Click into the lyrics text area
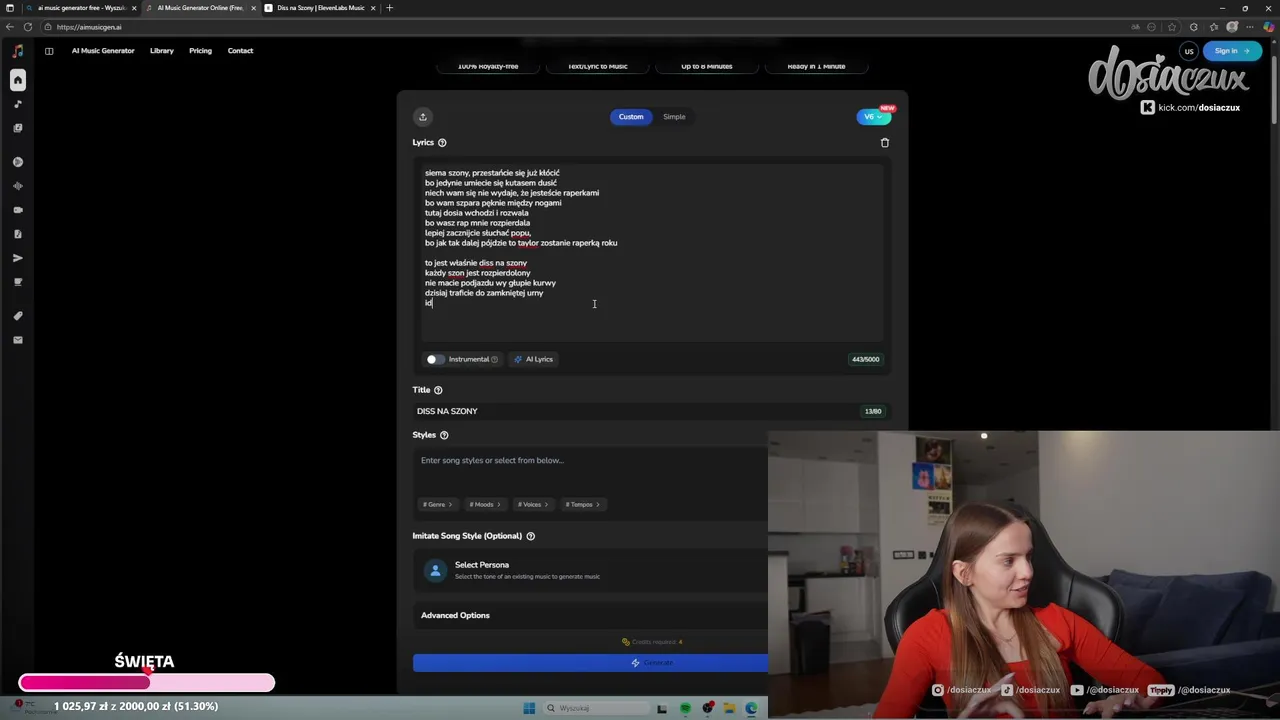 click(x=652, y=252)
